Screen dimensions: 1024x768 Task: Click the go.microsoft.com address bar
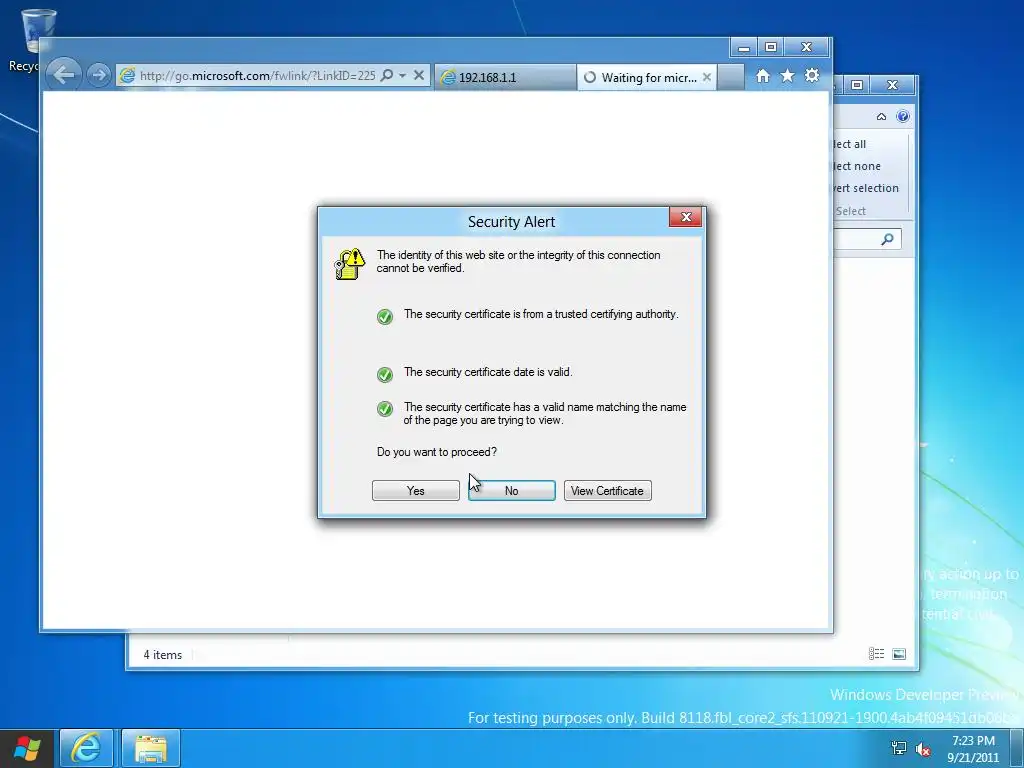click(x=257, y=76)
